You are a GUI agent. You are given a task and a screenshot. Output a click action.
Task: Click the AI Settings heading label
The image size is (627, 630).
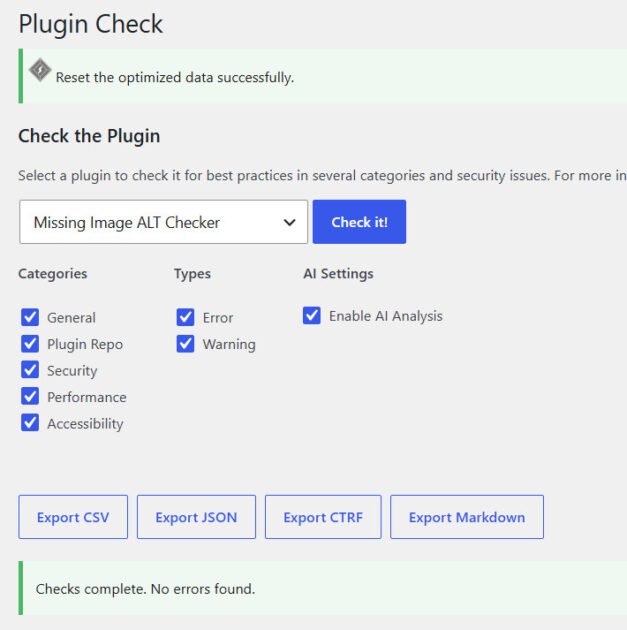click(x=338, y=274)
